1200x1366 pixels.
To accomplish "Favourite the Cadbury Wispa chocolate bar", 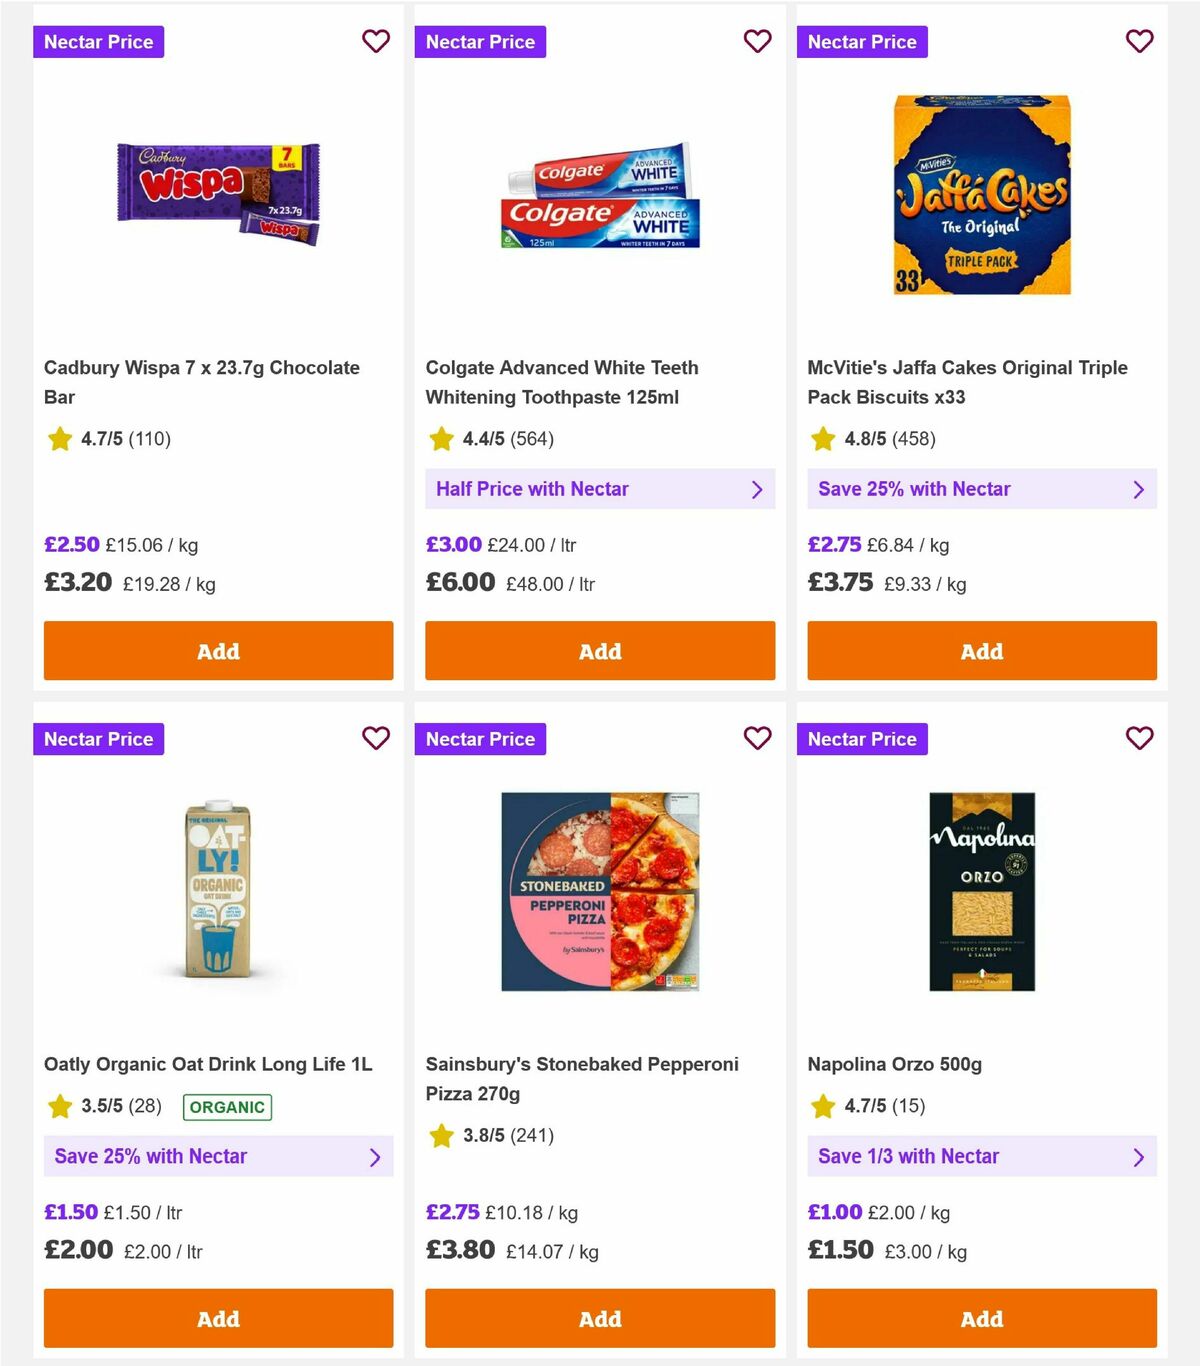I will click(376, 41).
